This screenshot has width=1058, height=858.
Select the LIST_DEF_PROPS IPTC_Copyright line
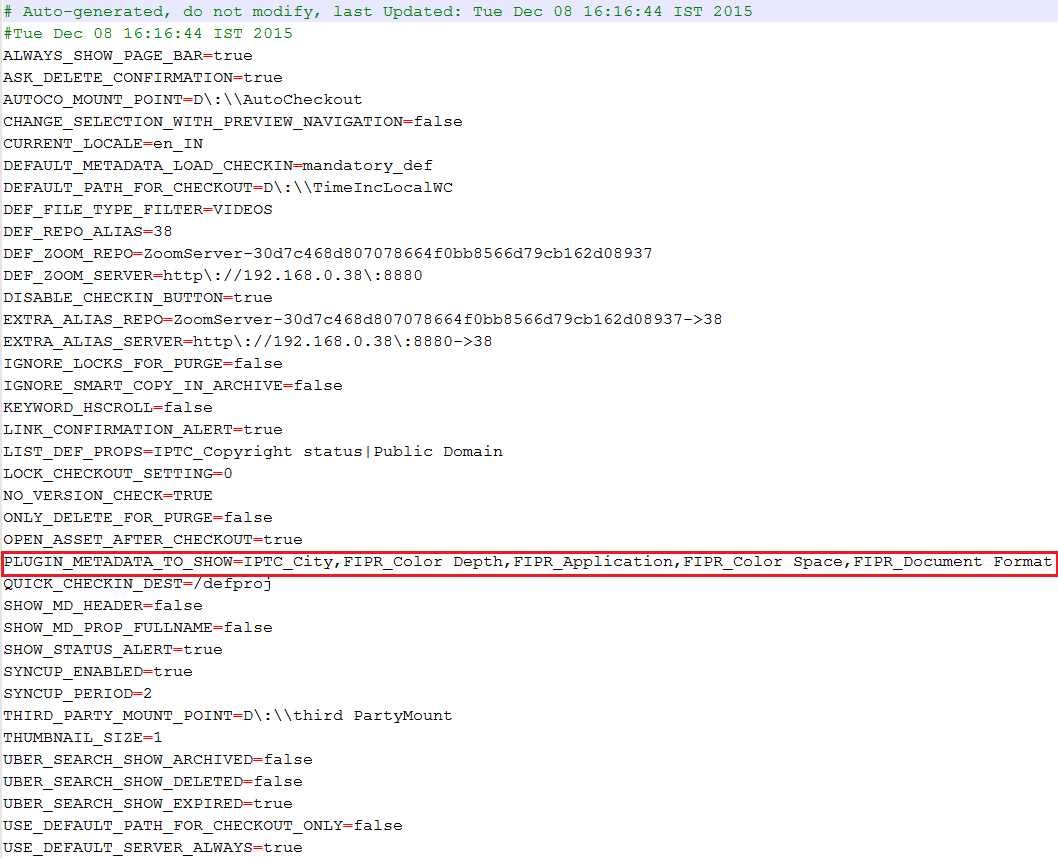[x=252, y=451]
